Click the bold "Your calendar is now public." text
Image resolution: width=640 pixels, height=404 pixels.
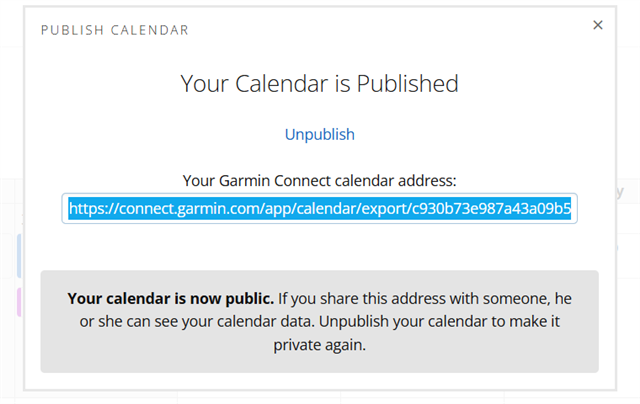pyautogui.click(x=170, y=298)
